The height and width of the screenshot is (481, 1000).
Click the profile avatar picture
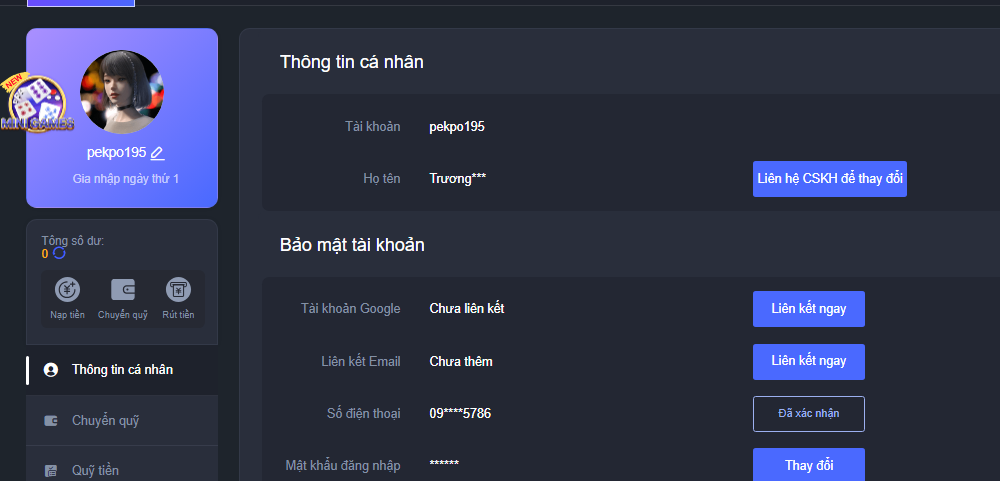tap(122, 92)
